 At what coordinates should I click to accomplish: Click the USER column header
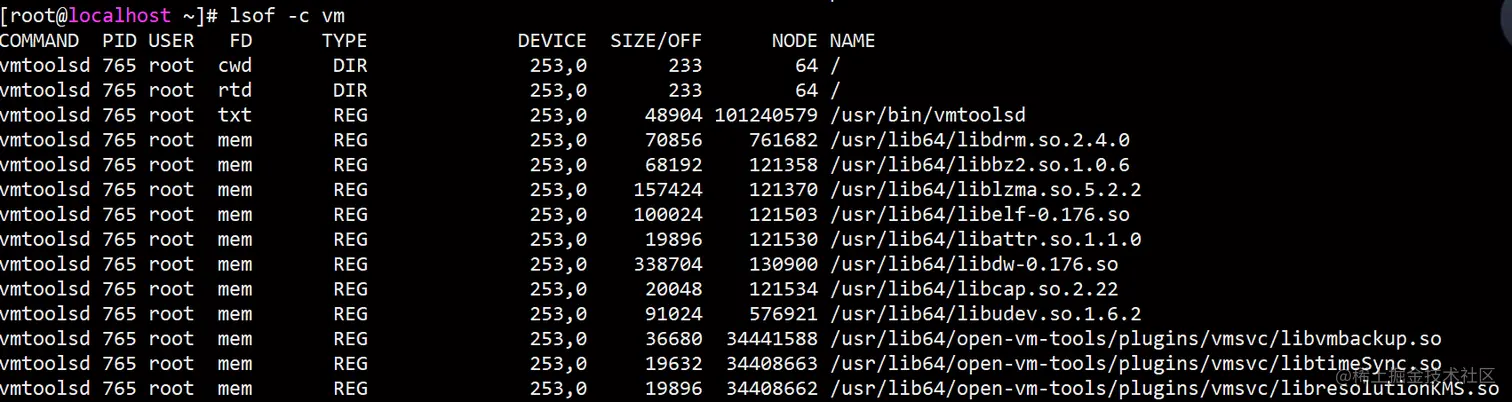point(171,41)
